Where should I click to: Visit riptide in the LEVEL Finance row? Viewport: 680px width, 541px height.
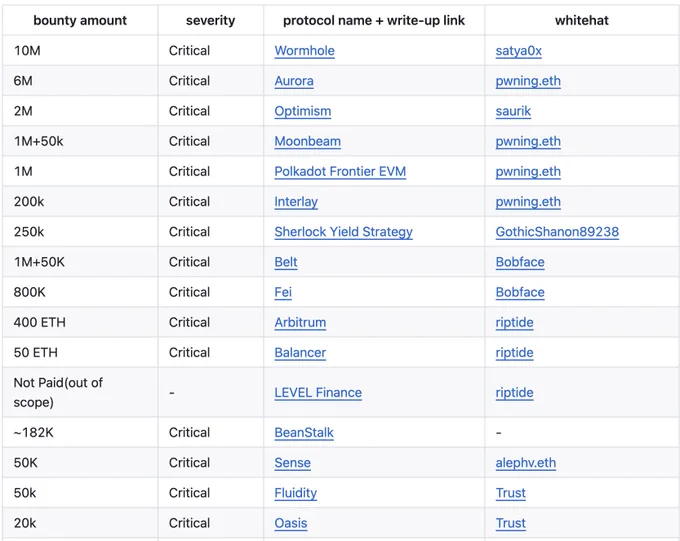click(x=514, y=393)
